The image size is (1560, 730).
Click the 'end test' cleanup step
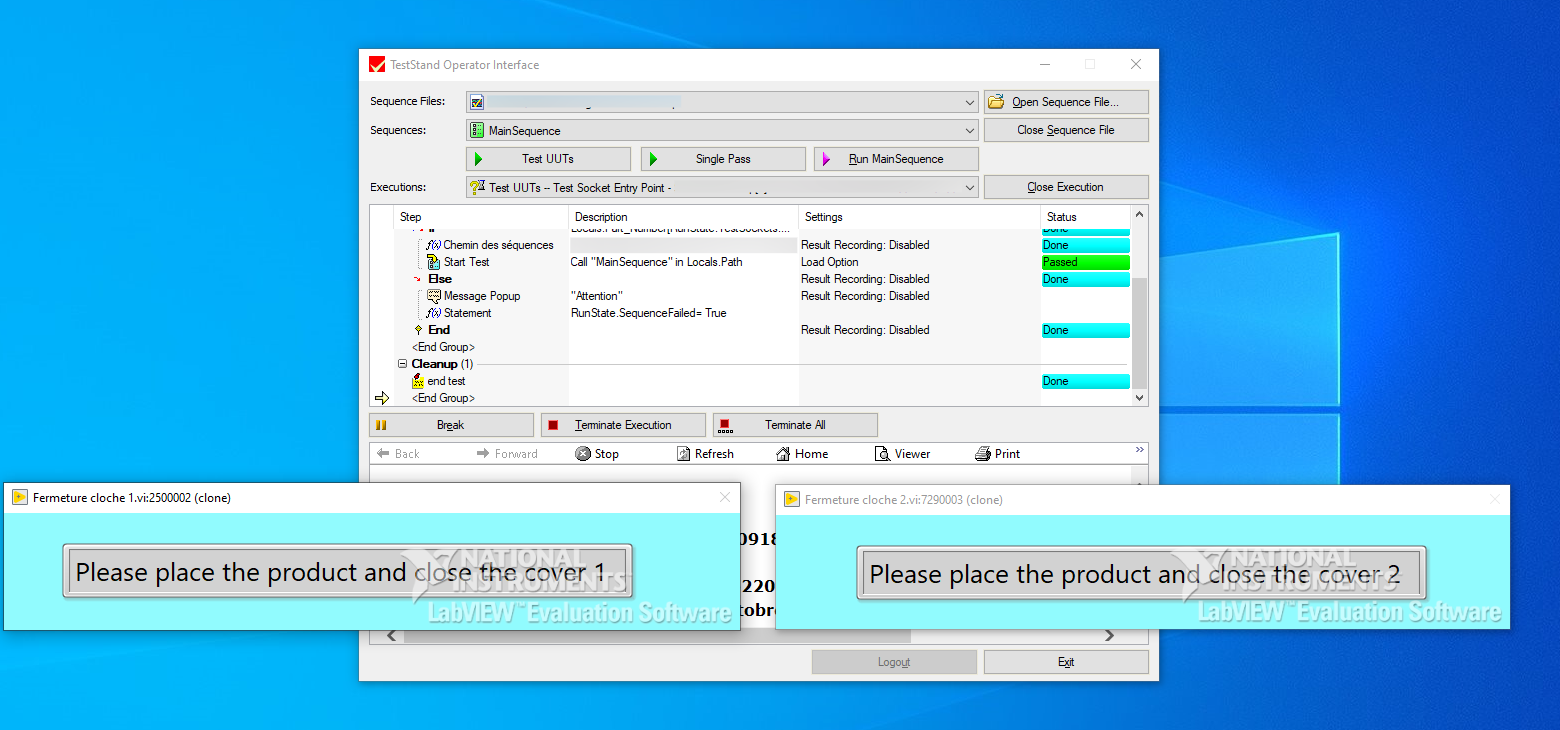point(446,381)
